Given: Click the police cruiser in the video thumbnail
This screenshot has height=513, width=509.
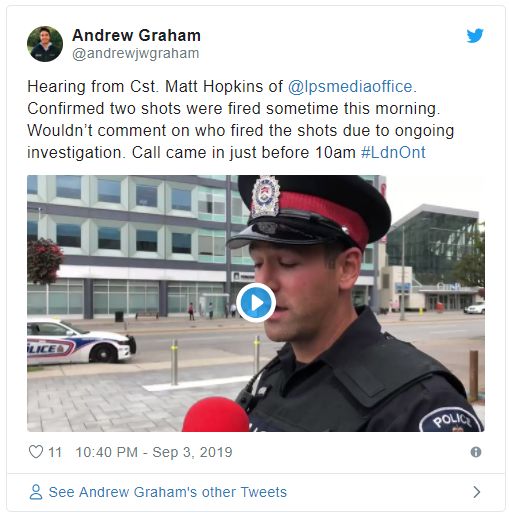Looking at the screenshot, I should tap(81, 341).
